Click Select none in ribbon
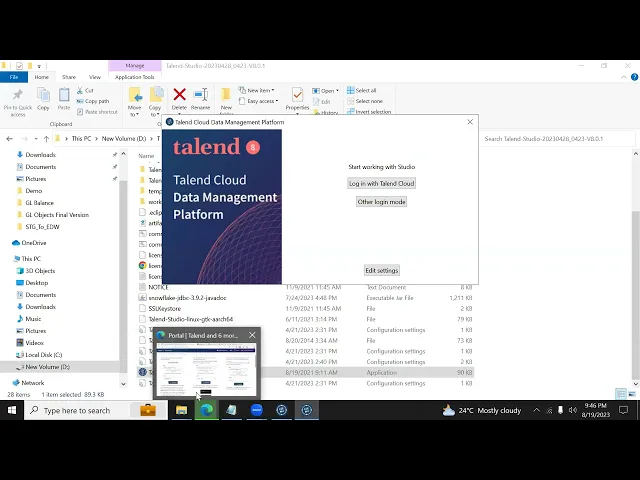 365,101
